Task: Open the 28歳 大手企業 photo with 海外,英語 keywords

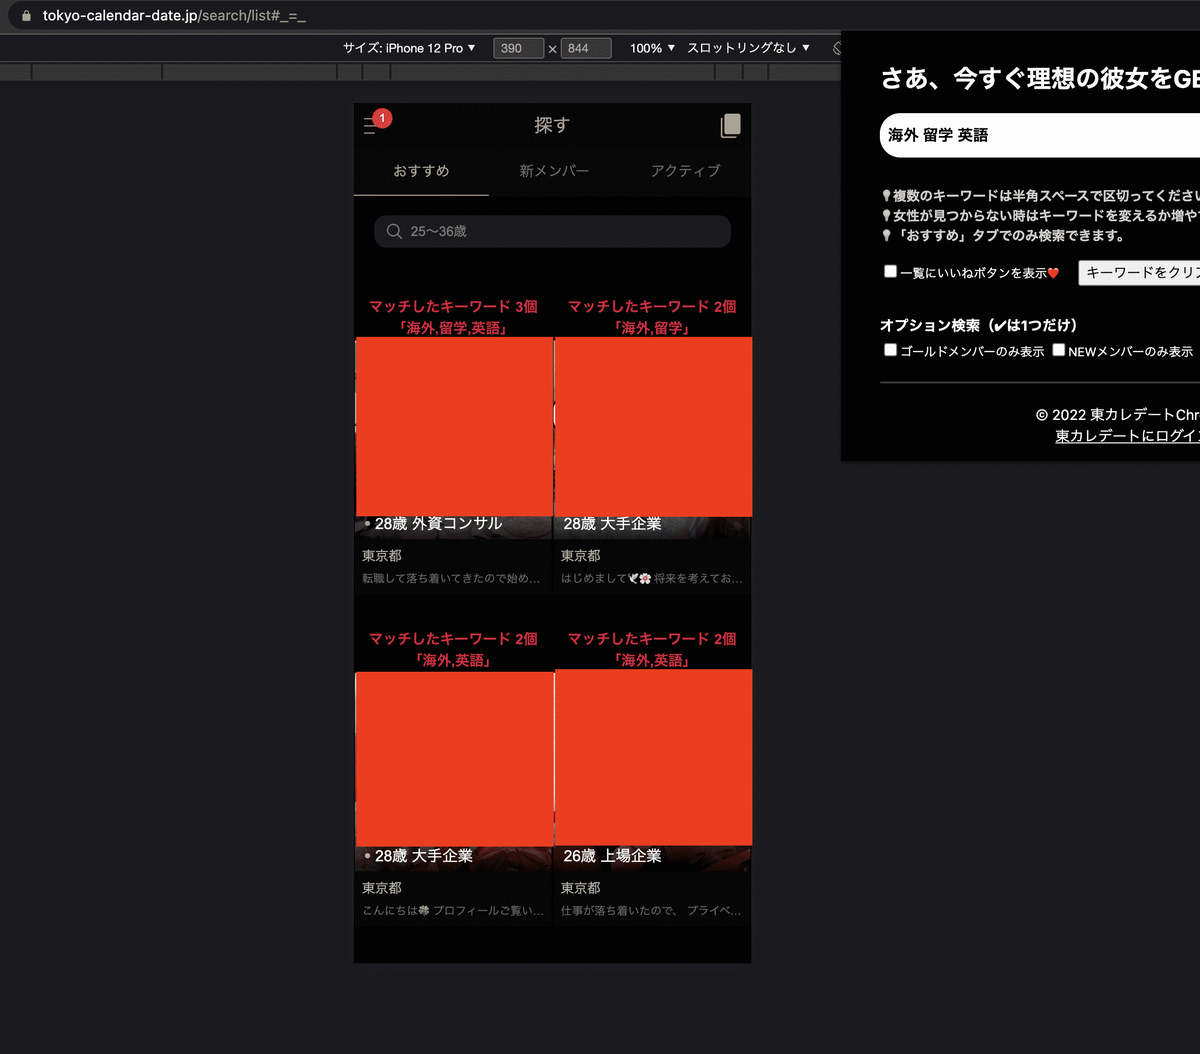Action: [x=454, y=759]
